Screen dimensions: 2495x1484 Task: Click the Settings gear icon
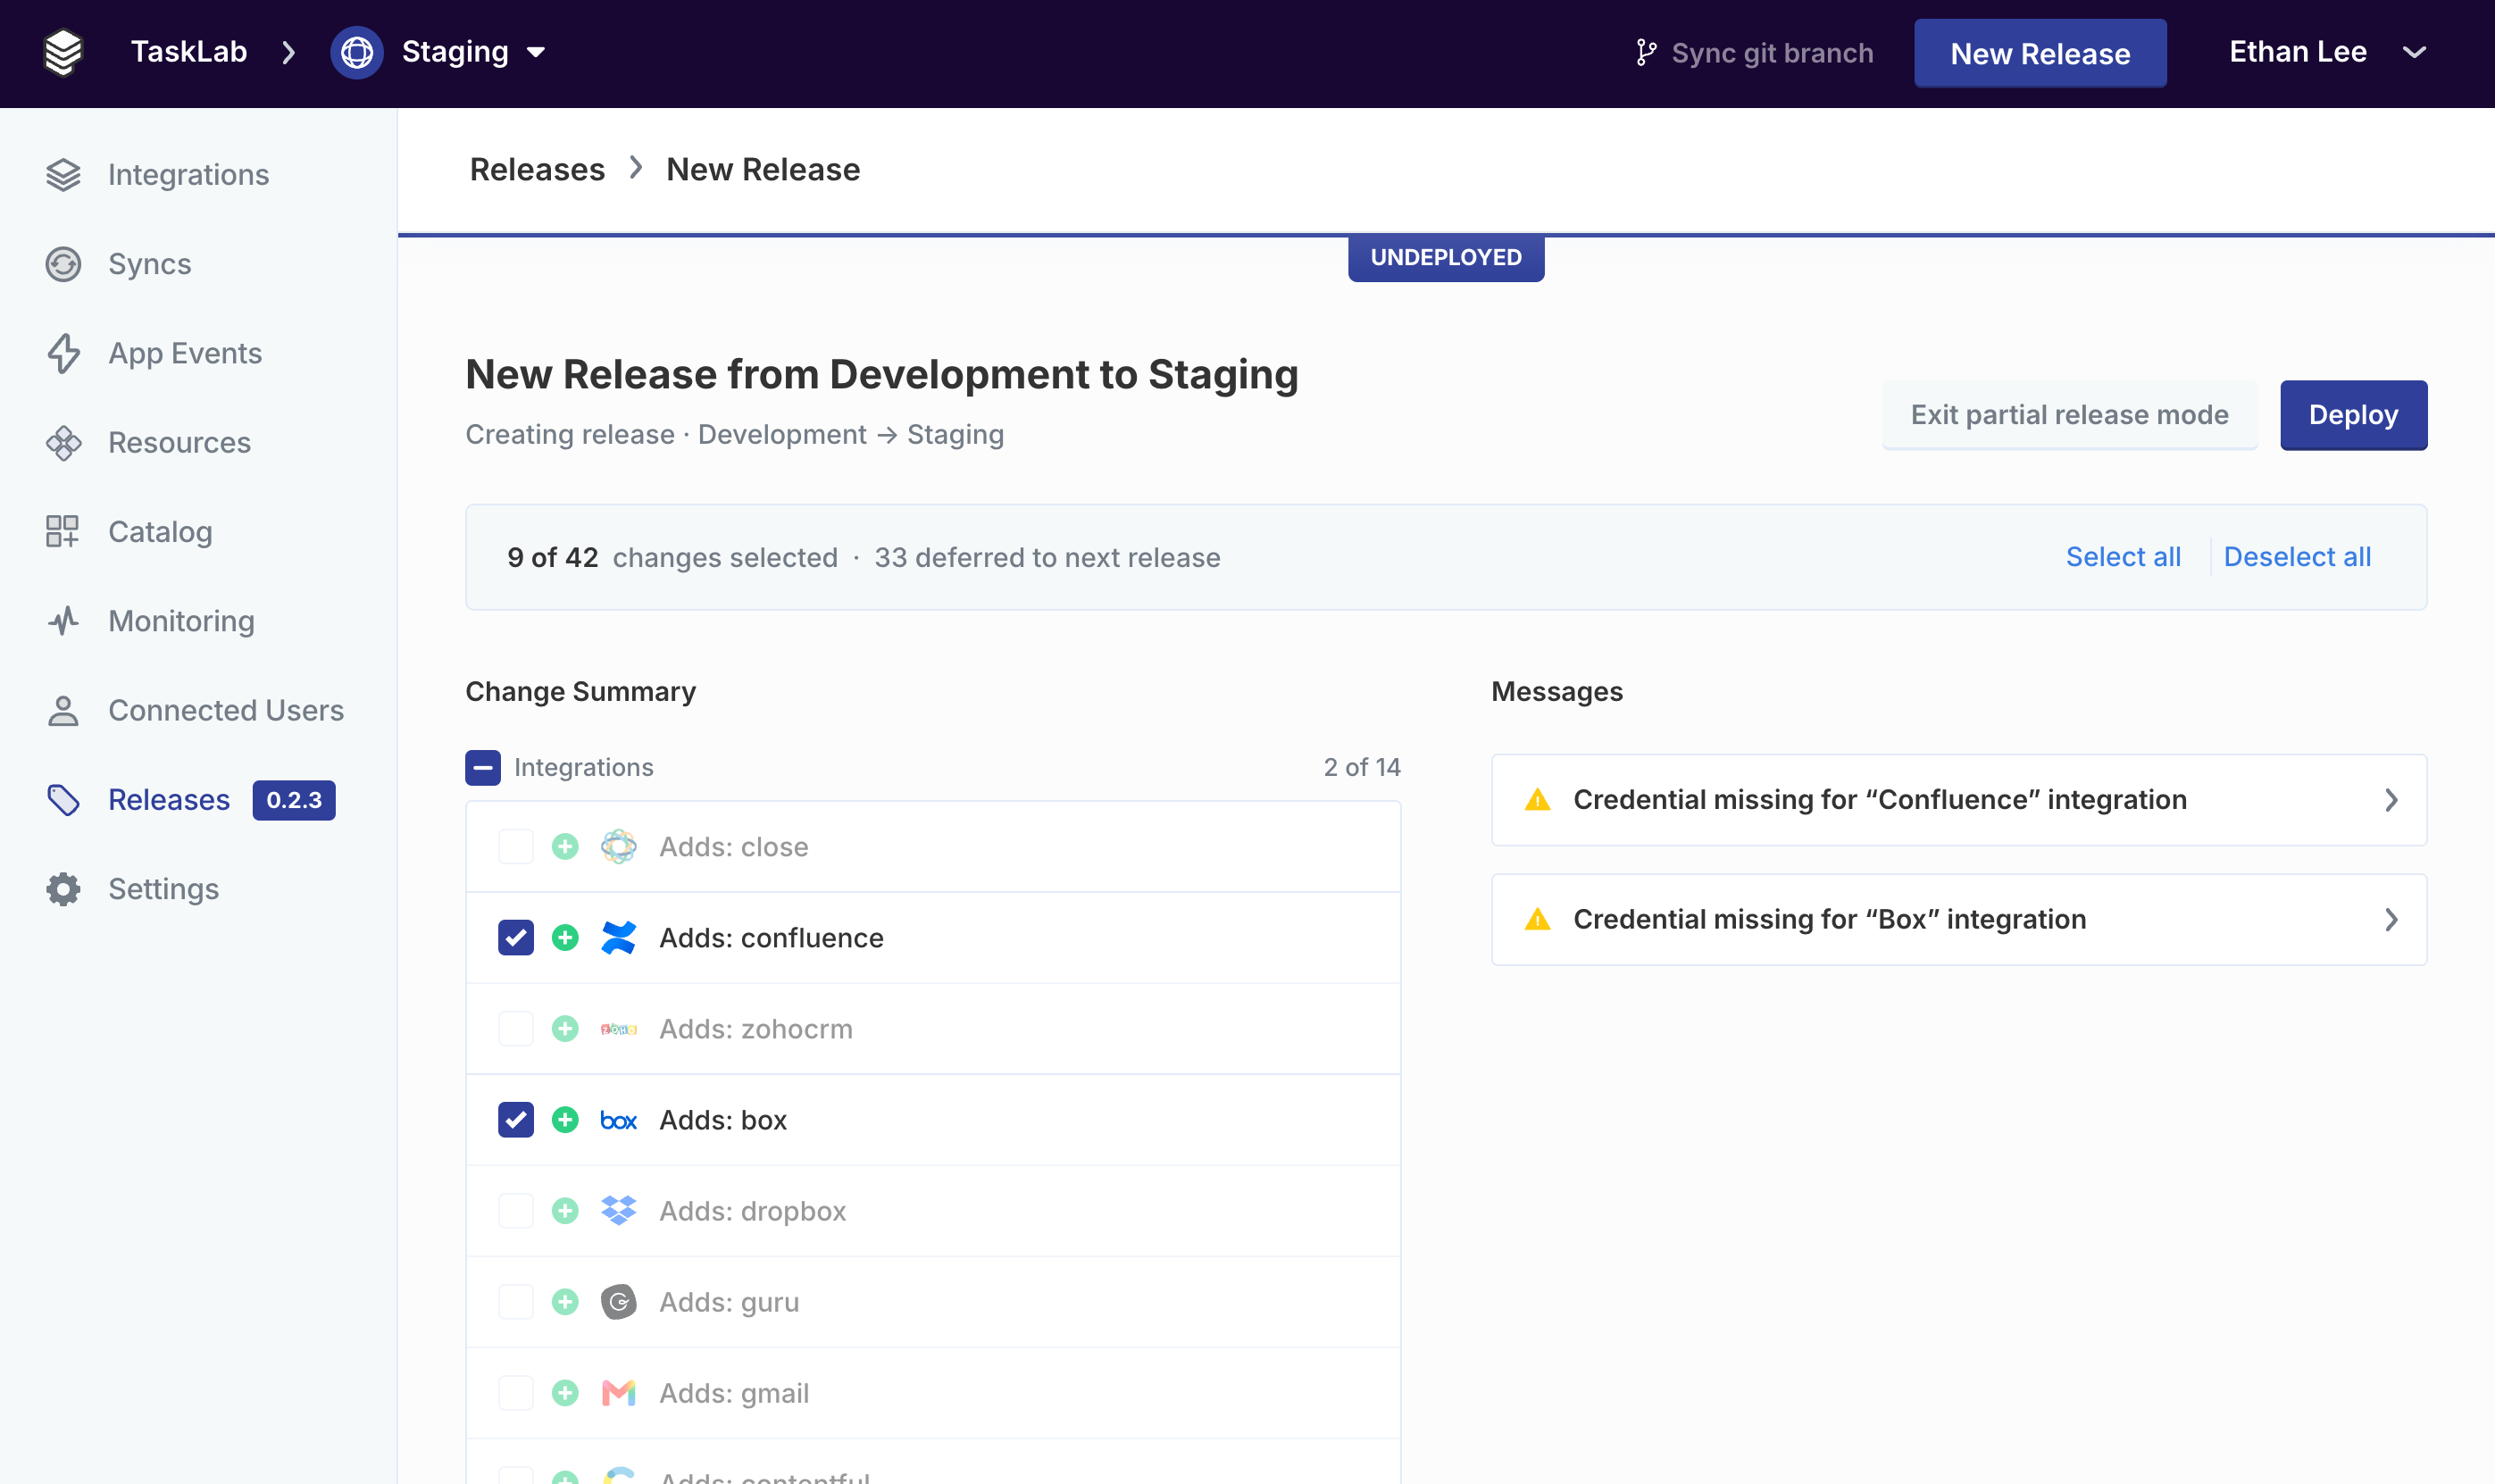(63, 889)
